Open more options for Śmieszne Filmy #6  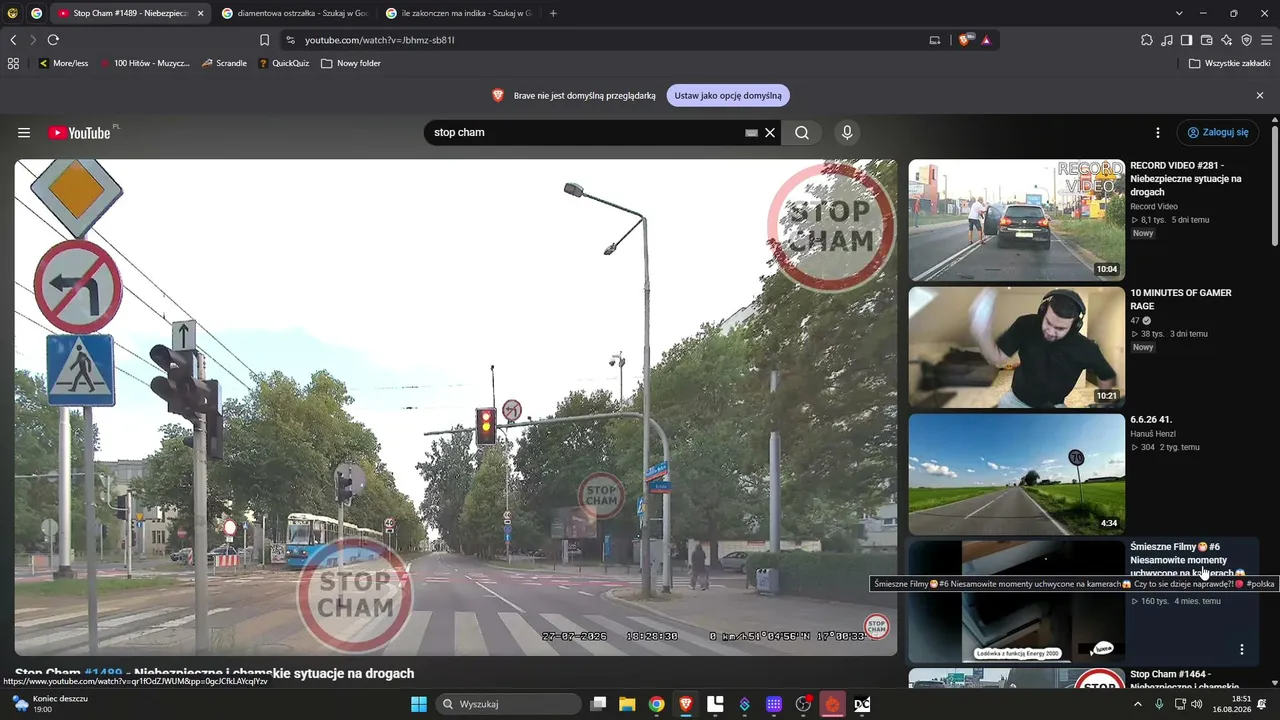pyautogui.click(x=1242, y=649)
